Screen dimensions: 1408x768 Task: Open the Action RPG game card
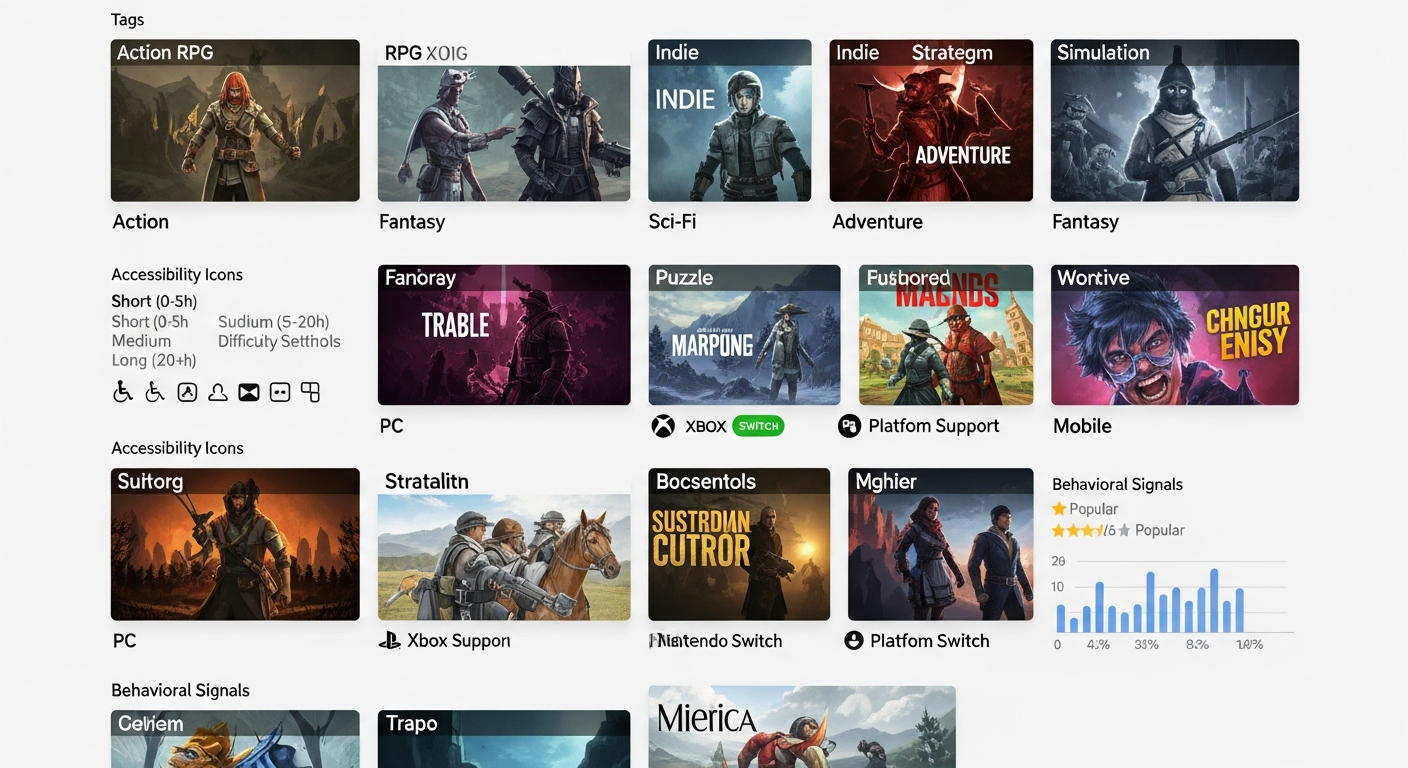coord(235,120)
